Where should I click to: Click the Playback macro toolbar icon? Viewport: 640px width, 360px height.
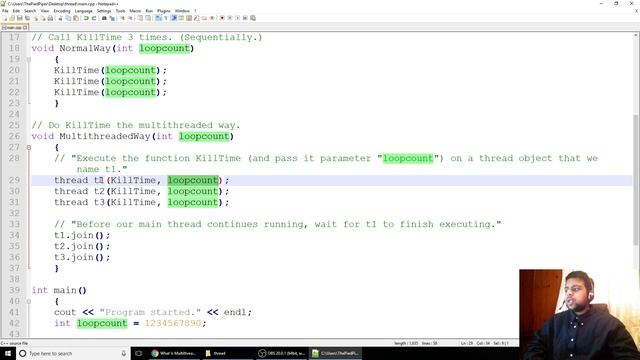click(x=238, y=18)
